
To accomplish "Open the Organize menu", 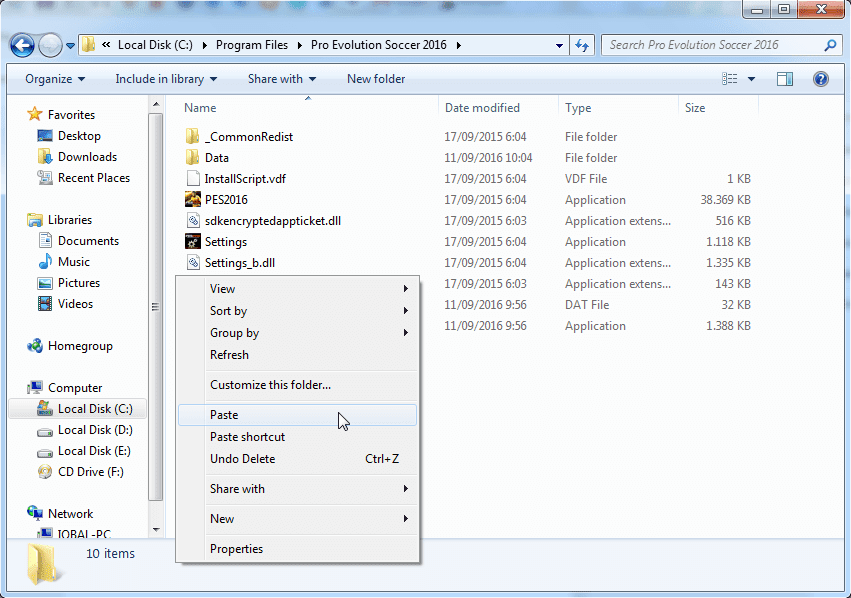I will pyautogui.click(x=55, y=79).
